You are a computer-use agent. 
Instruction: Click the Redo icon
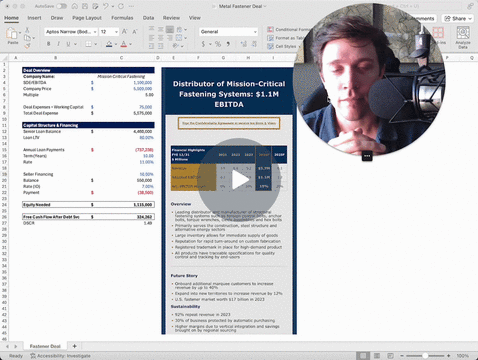coord(121,6)
